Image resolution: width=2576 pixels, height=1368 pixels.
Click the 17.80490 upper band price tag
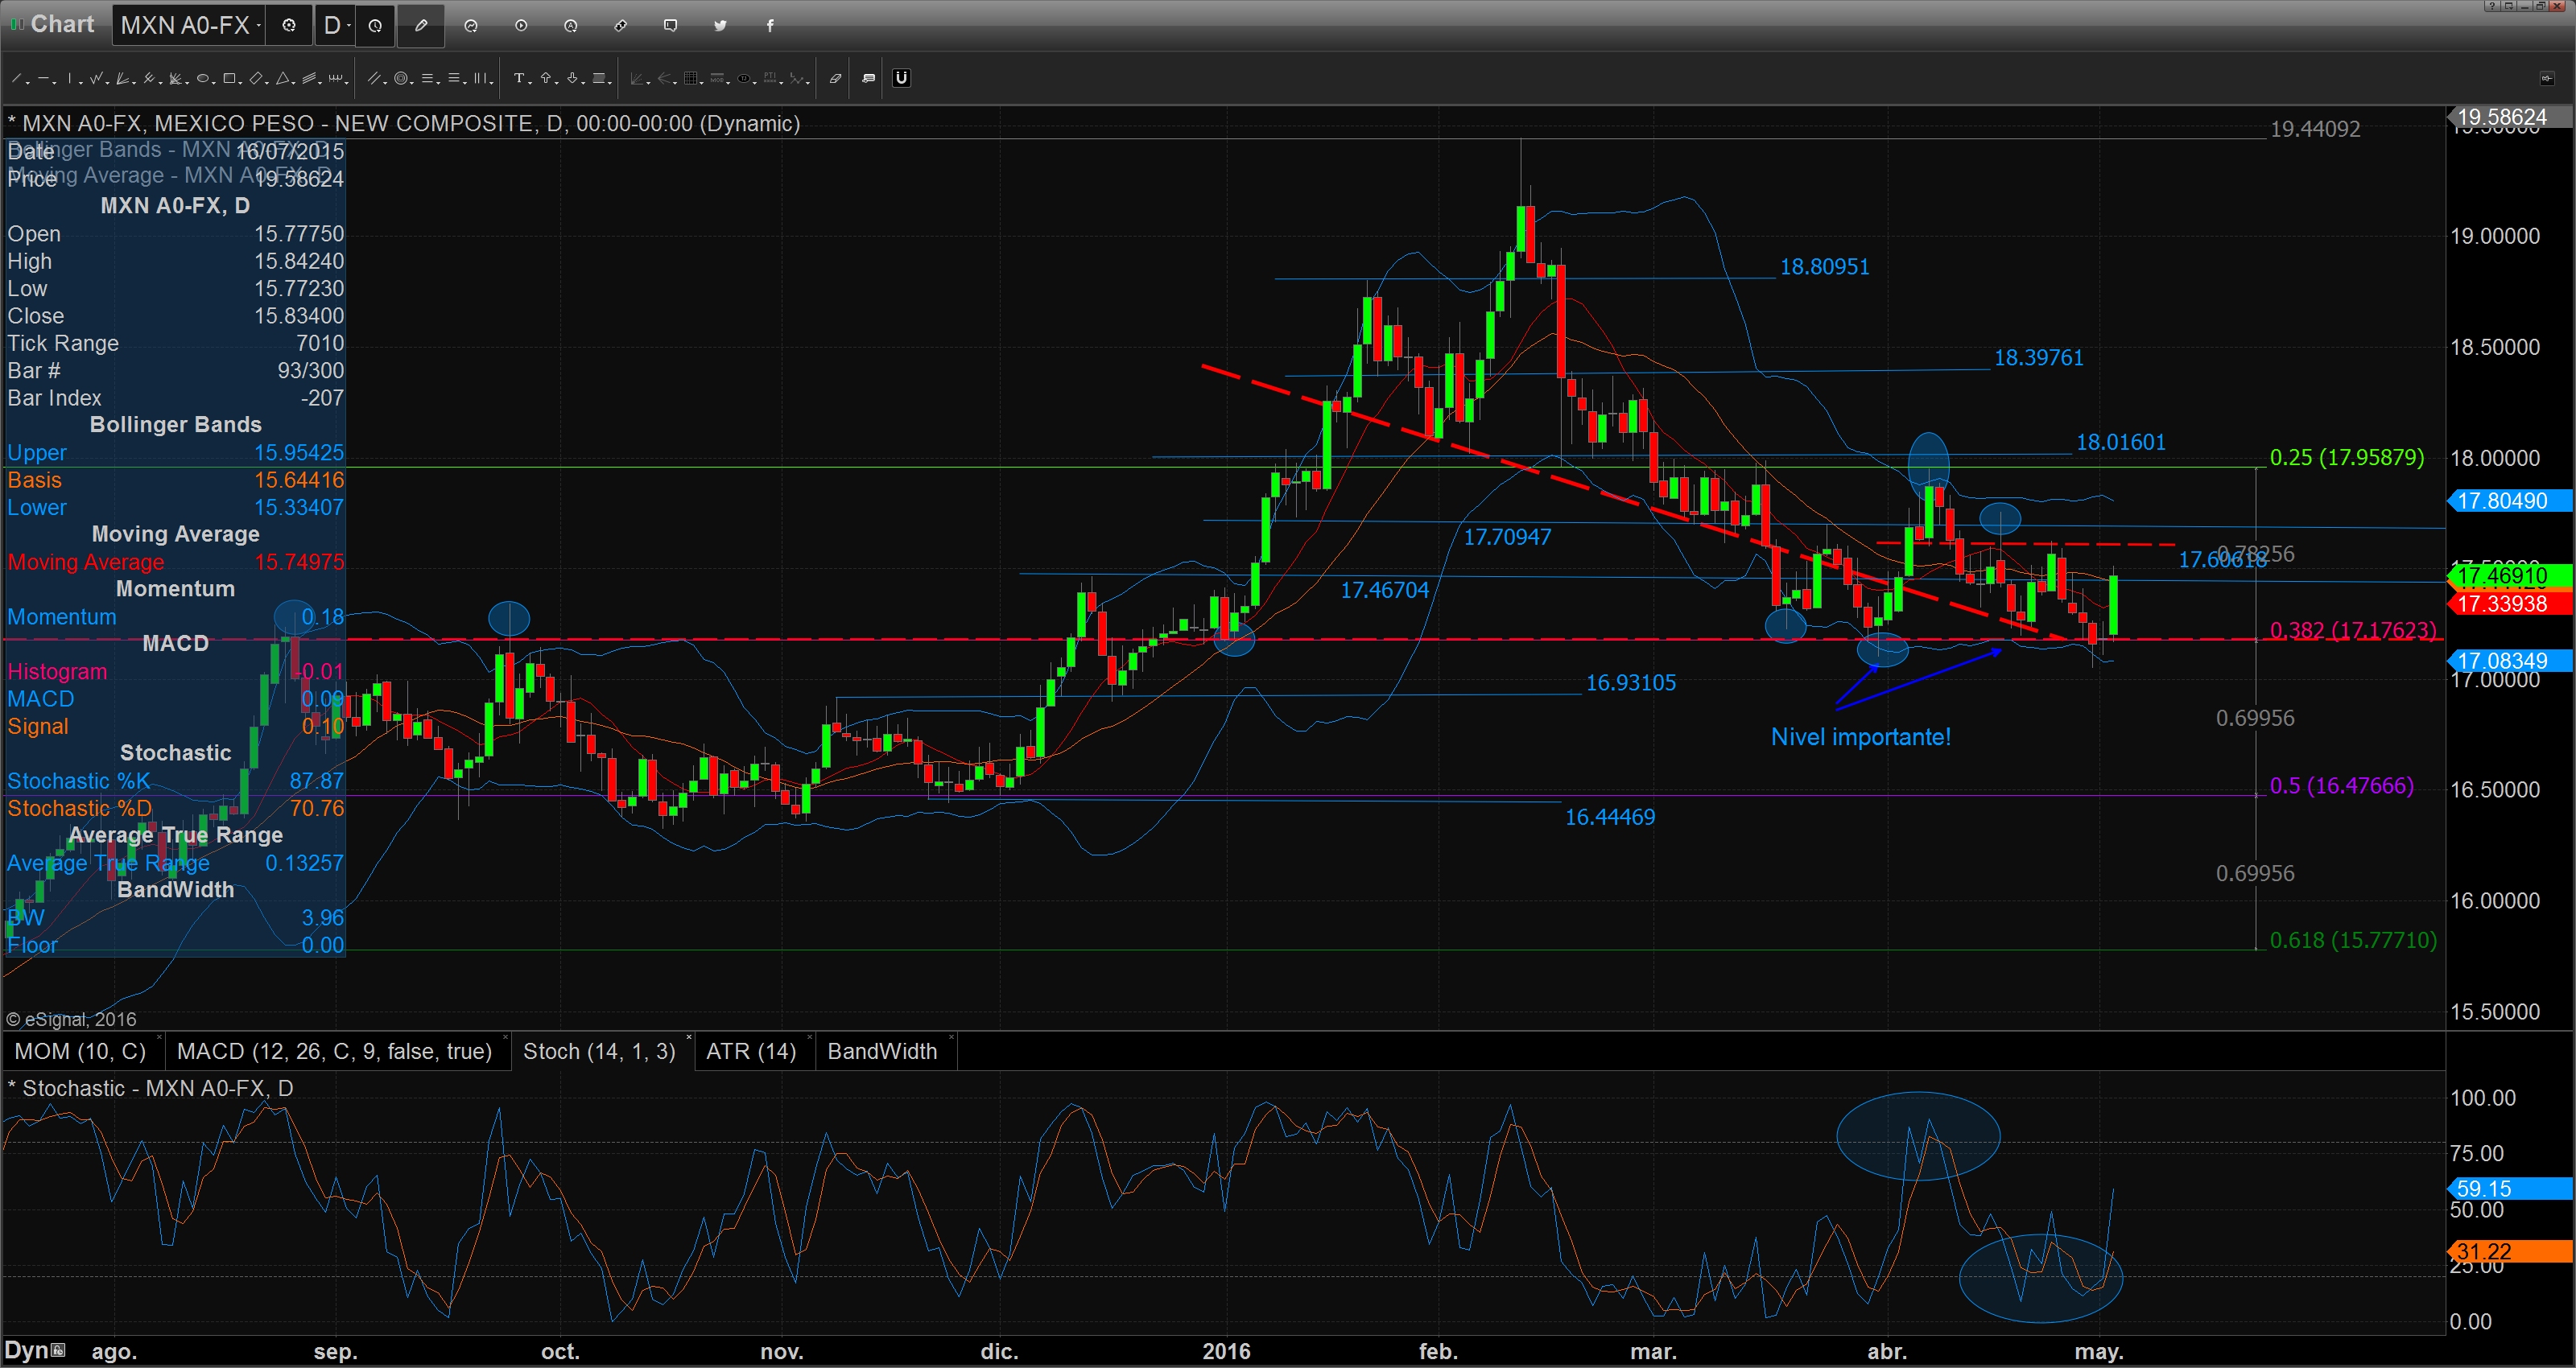point(2509,500)
